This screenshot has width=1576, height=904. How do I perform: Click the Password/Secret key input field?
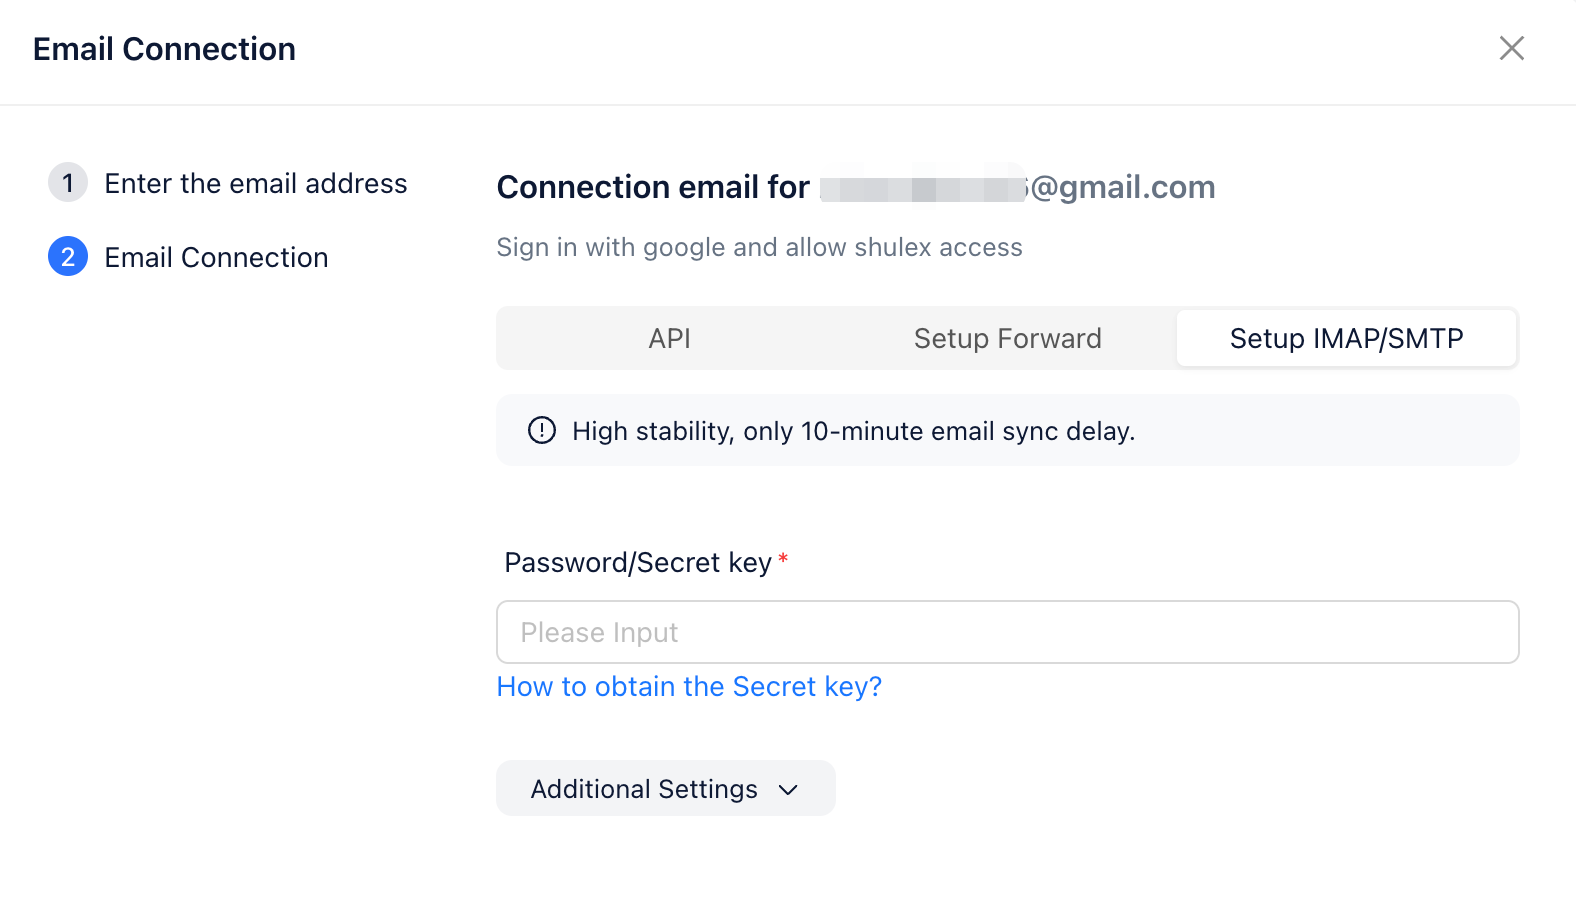point(1007,632)
